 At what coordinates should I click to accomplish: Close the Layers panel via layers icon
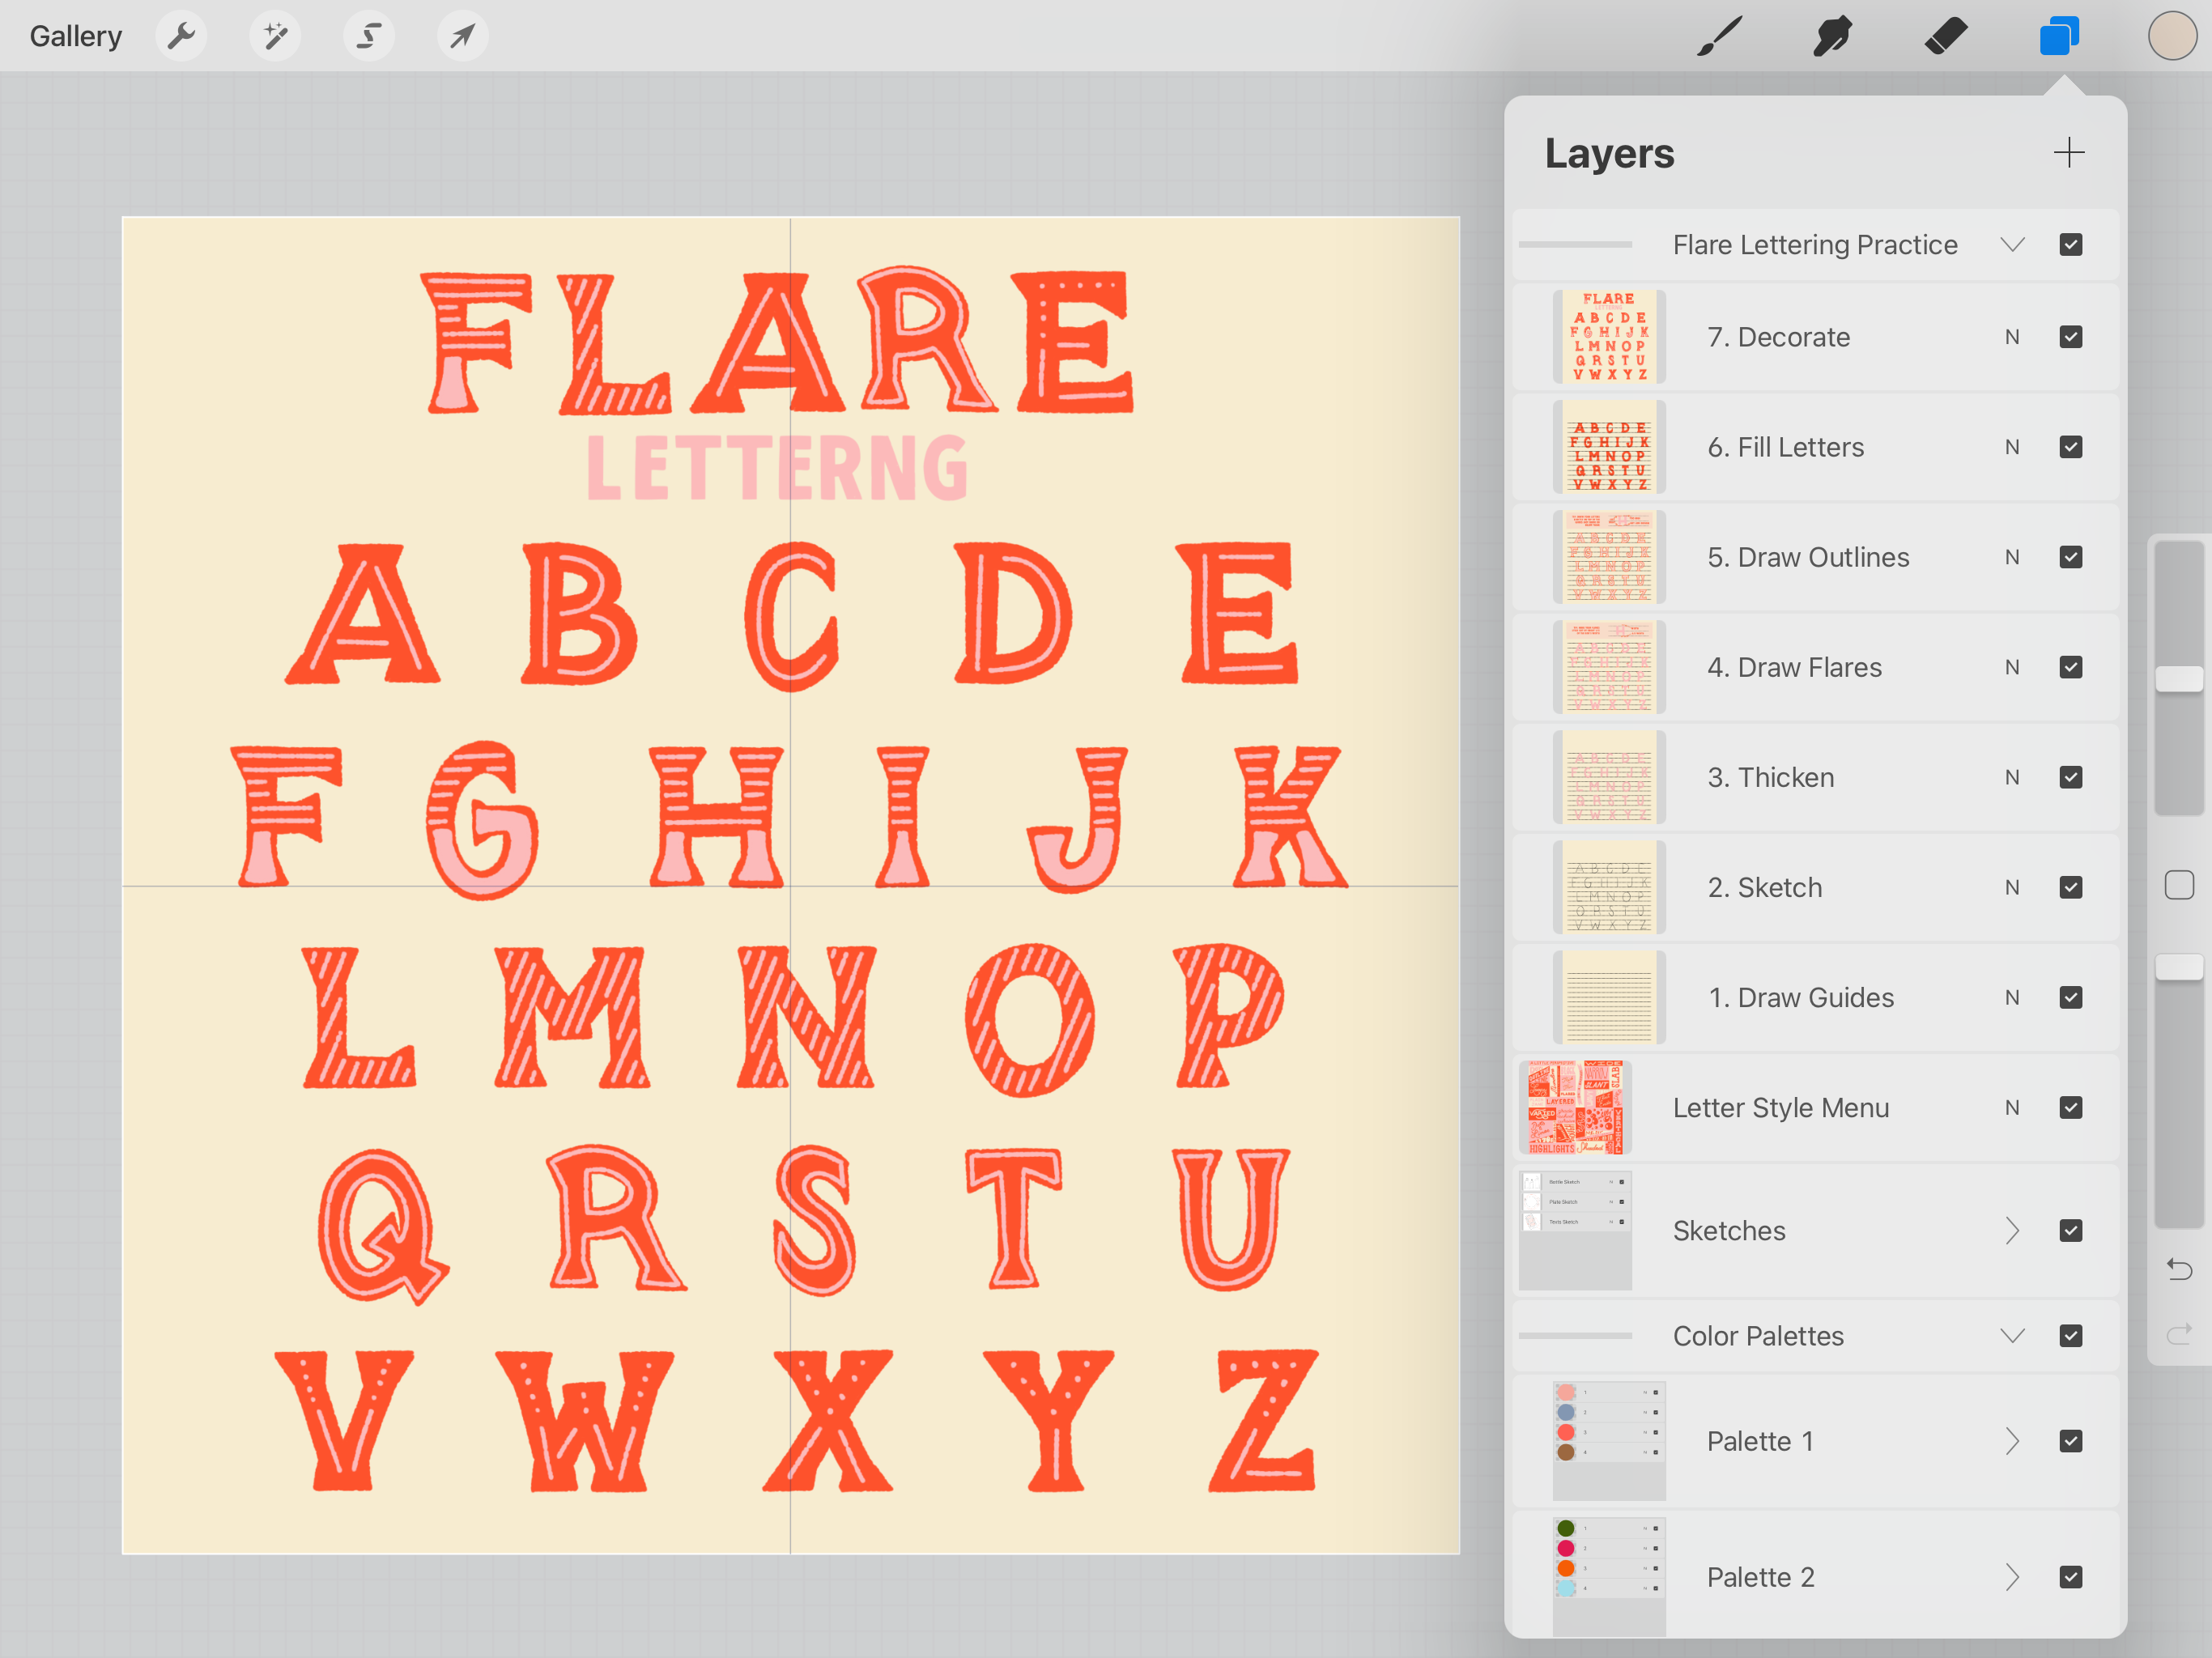click(2059, 37)
